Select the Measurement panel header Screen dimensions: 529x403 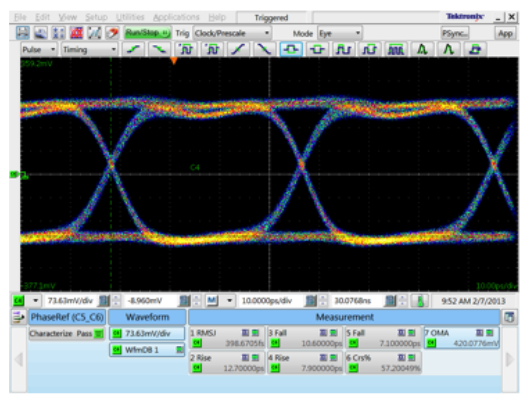pos(344,317)
